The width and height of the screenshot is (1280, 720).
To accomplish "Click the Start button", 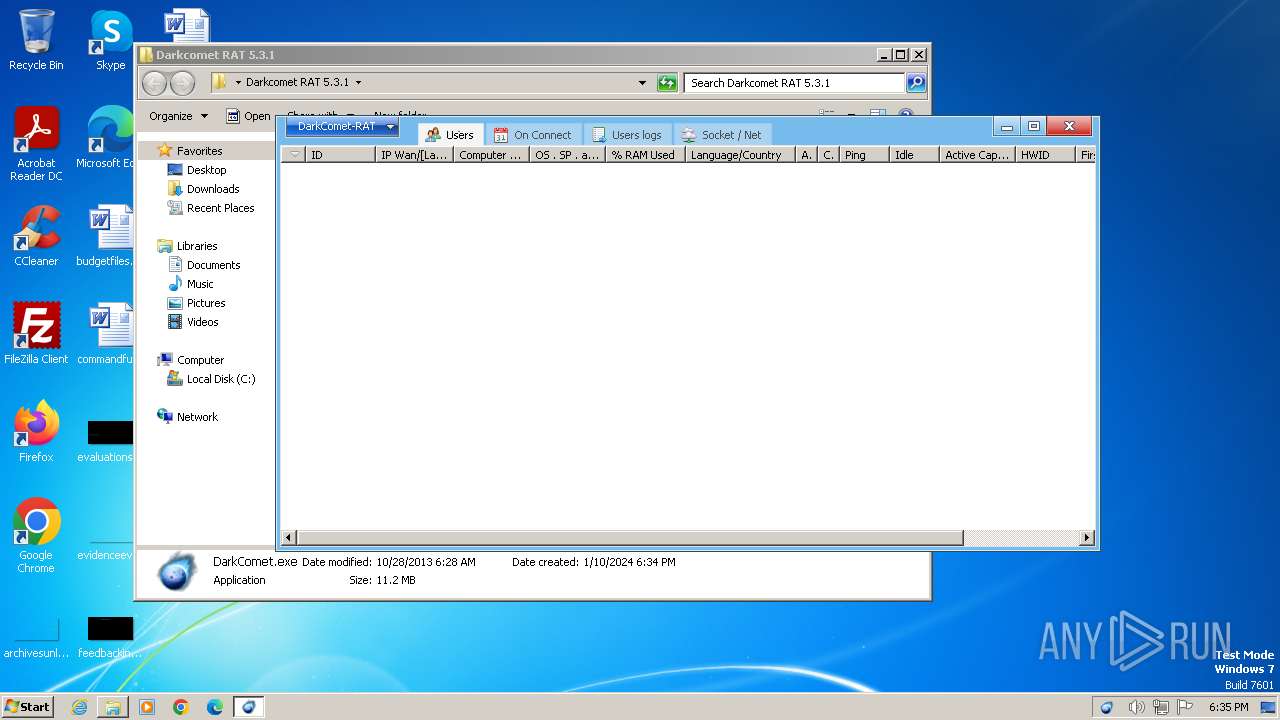I will [x=28, y=707].
